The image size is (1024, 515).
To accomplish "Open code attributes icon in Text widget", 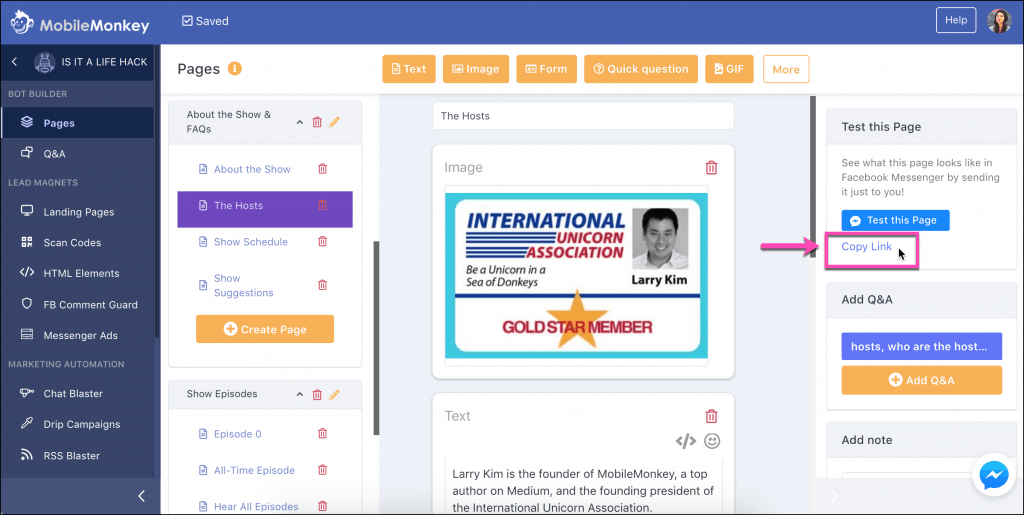I will tap(686, 441).
